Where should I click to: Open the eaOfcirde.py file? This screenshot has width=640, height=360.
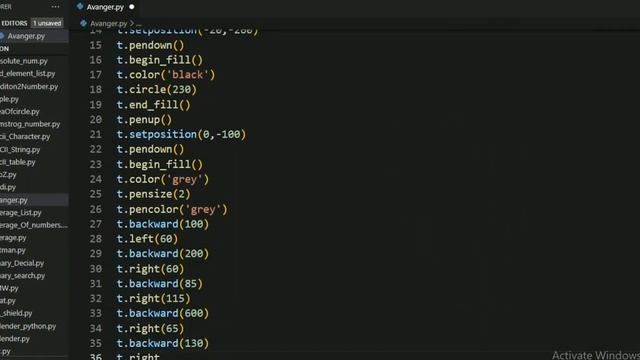click(20, 111)
